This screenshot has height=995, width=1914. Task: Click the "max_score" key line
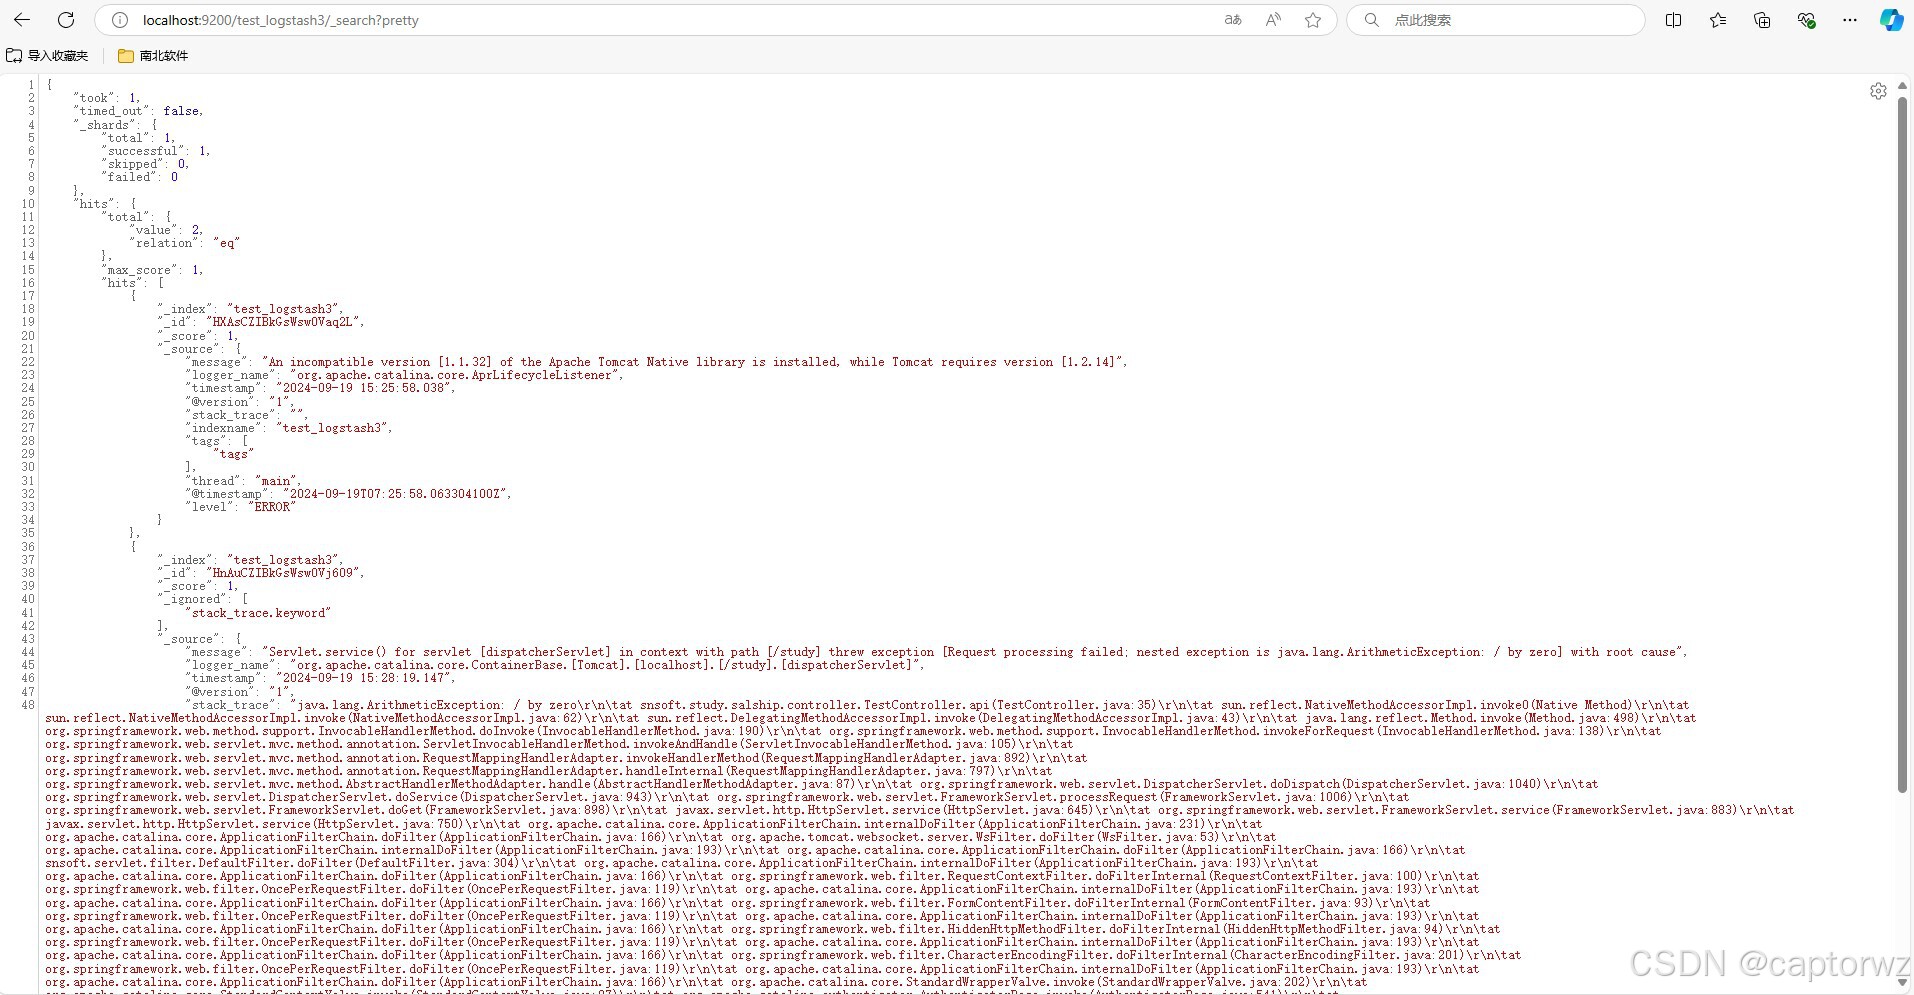152,270
